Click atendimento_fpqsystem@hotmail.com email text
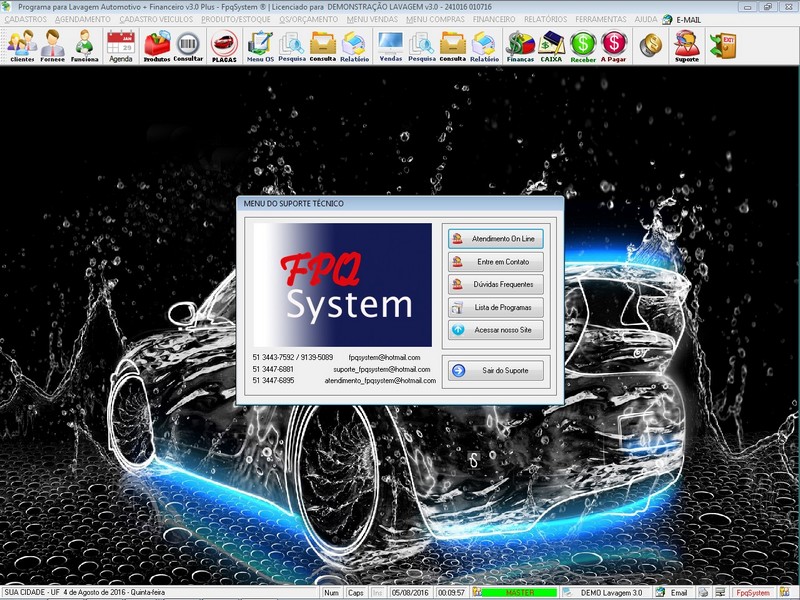Screen dimensions: 800x600 point(380,381)
